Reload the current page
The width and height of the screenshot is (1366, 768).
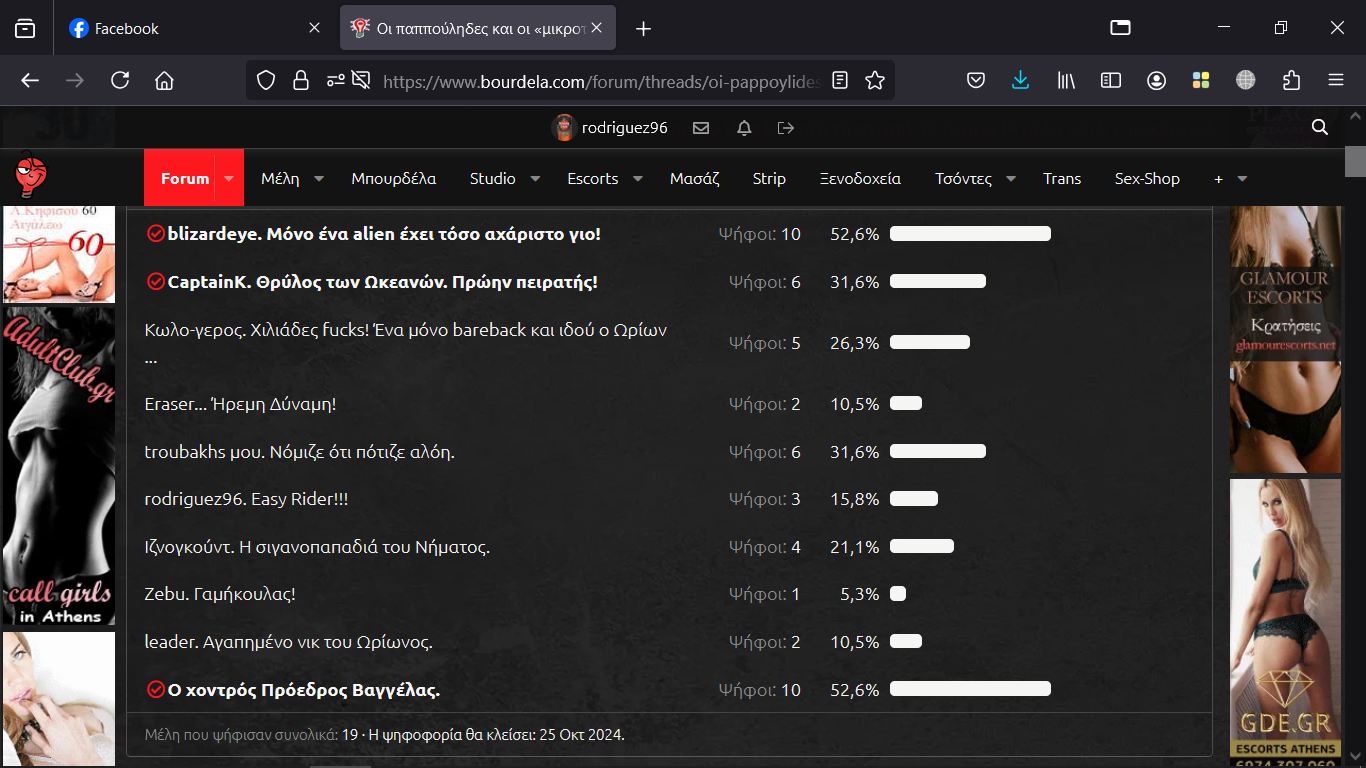pyautogui.click(x=120, y=81)
